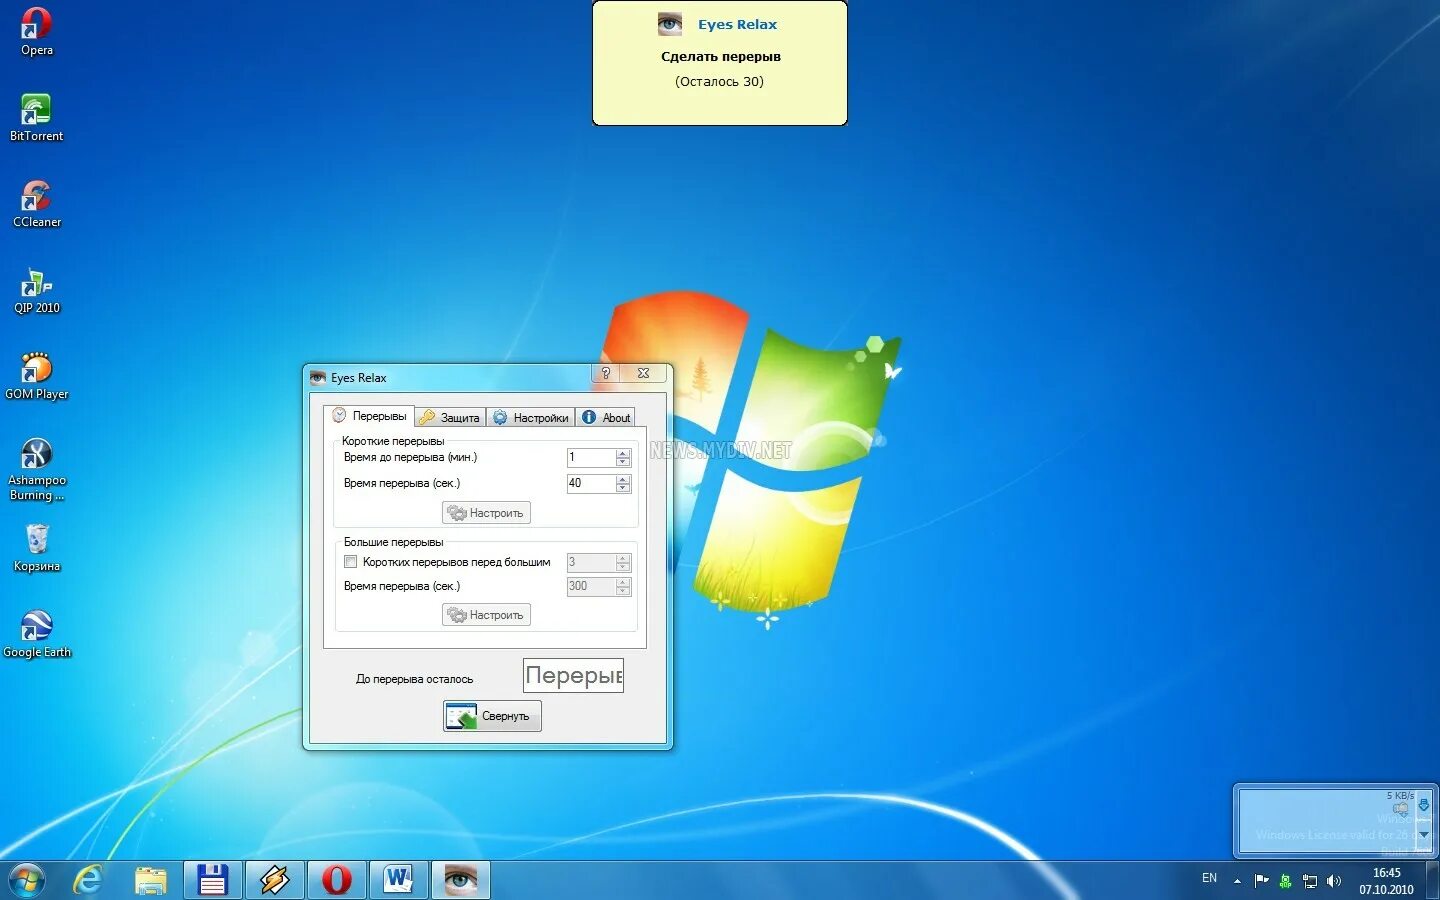This screenshot has height=900, width=1440.
Task: Open the volume speaker tray icon
Action: pyautogui.click(x=1333, y=881)
